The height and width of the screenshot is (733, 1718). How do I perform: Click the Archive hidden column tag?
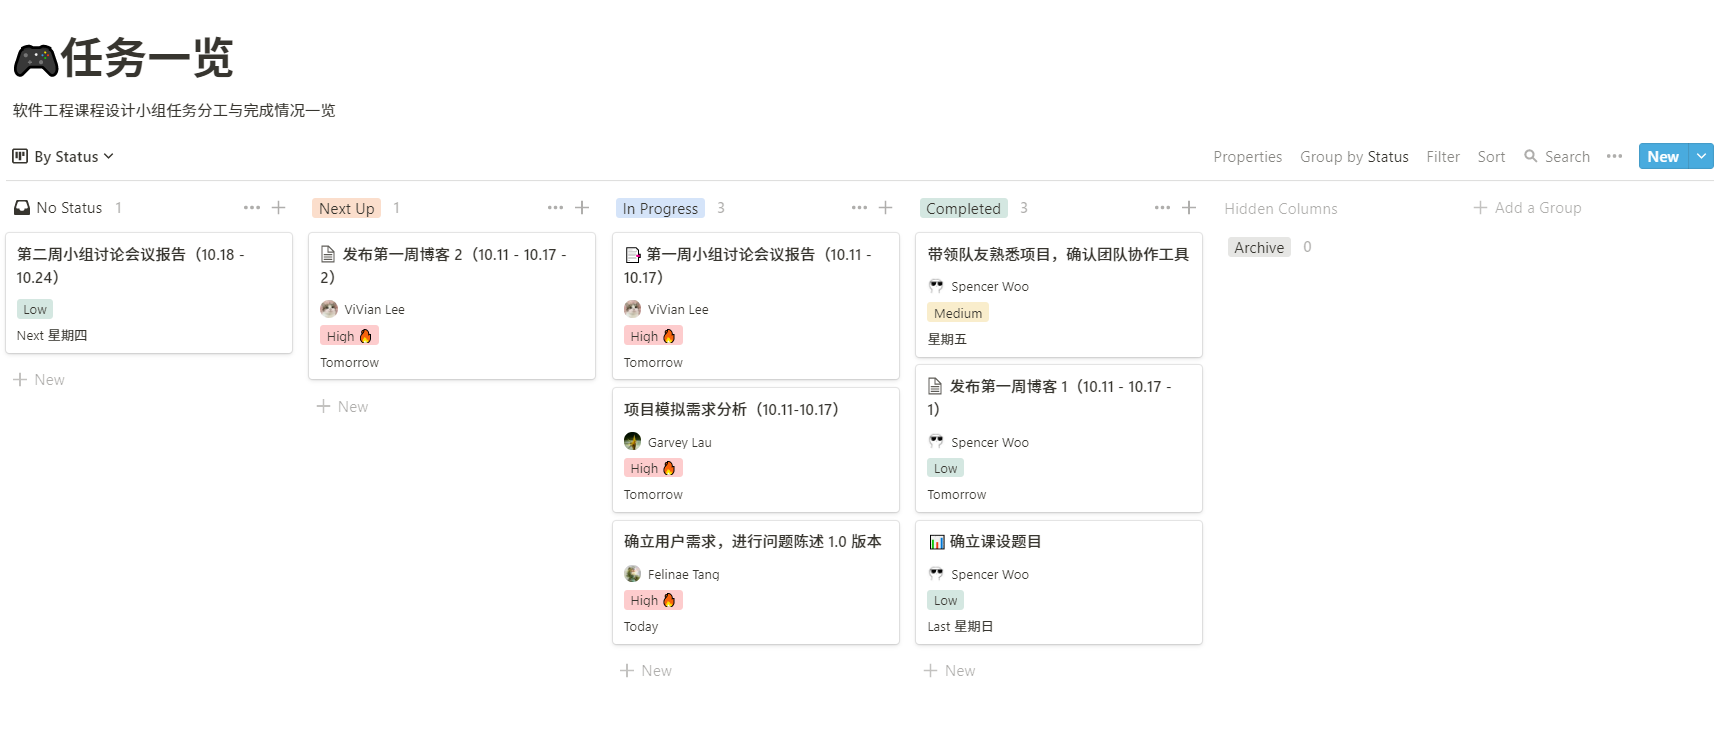coord(1258,247)
